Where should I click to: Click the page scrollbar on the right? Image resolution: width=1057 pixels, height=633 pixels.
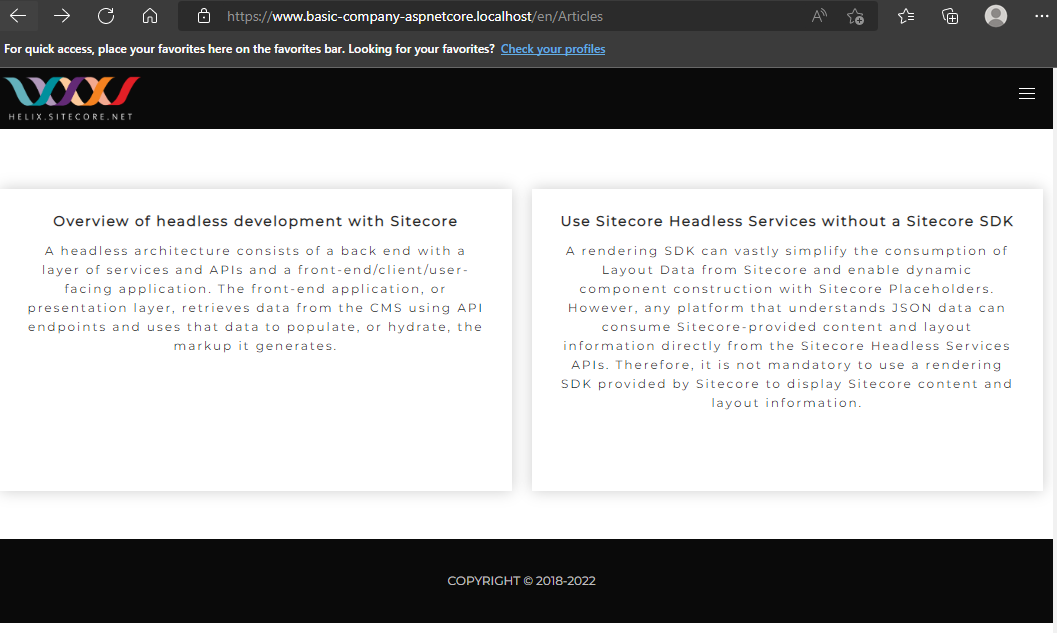click(1051, 300)
